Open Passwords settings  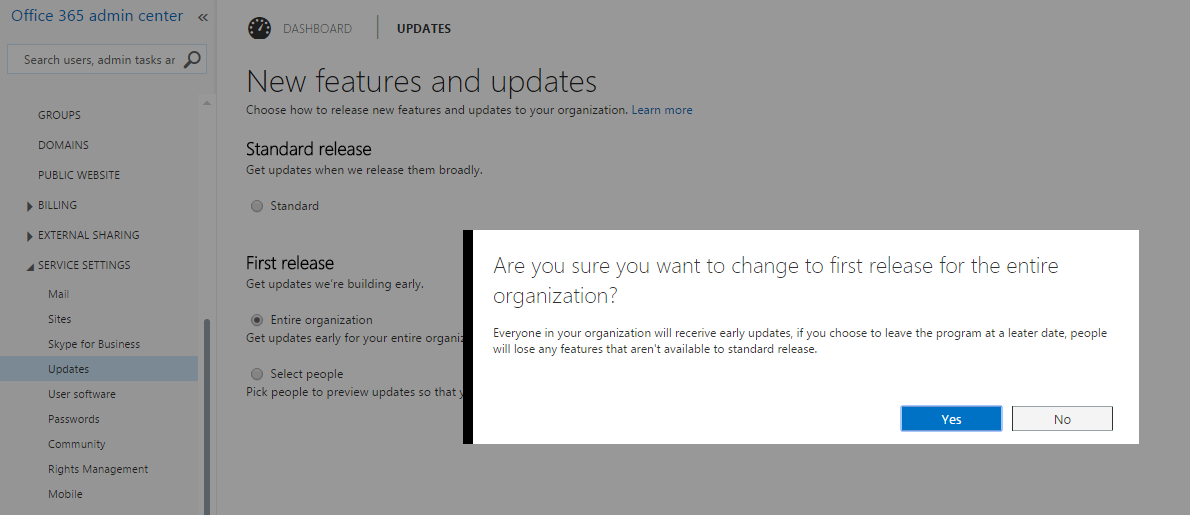point(74,419)
